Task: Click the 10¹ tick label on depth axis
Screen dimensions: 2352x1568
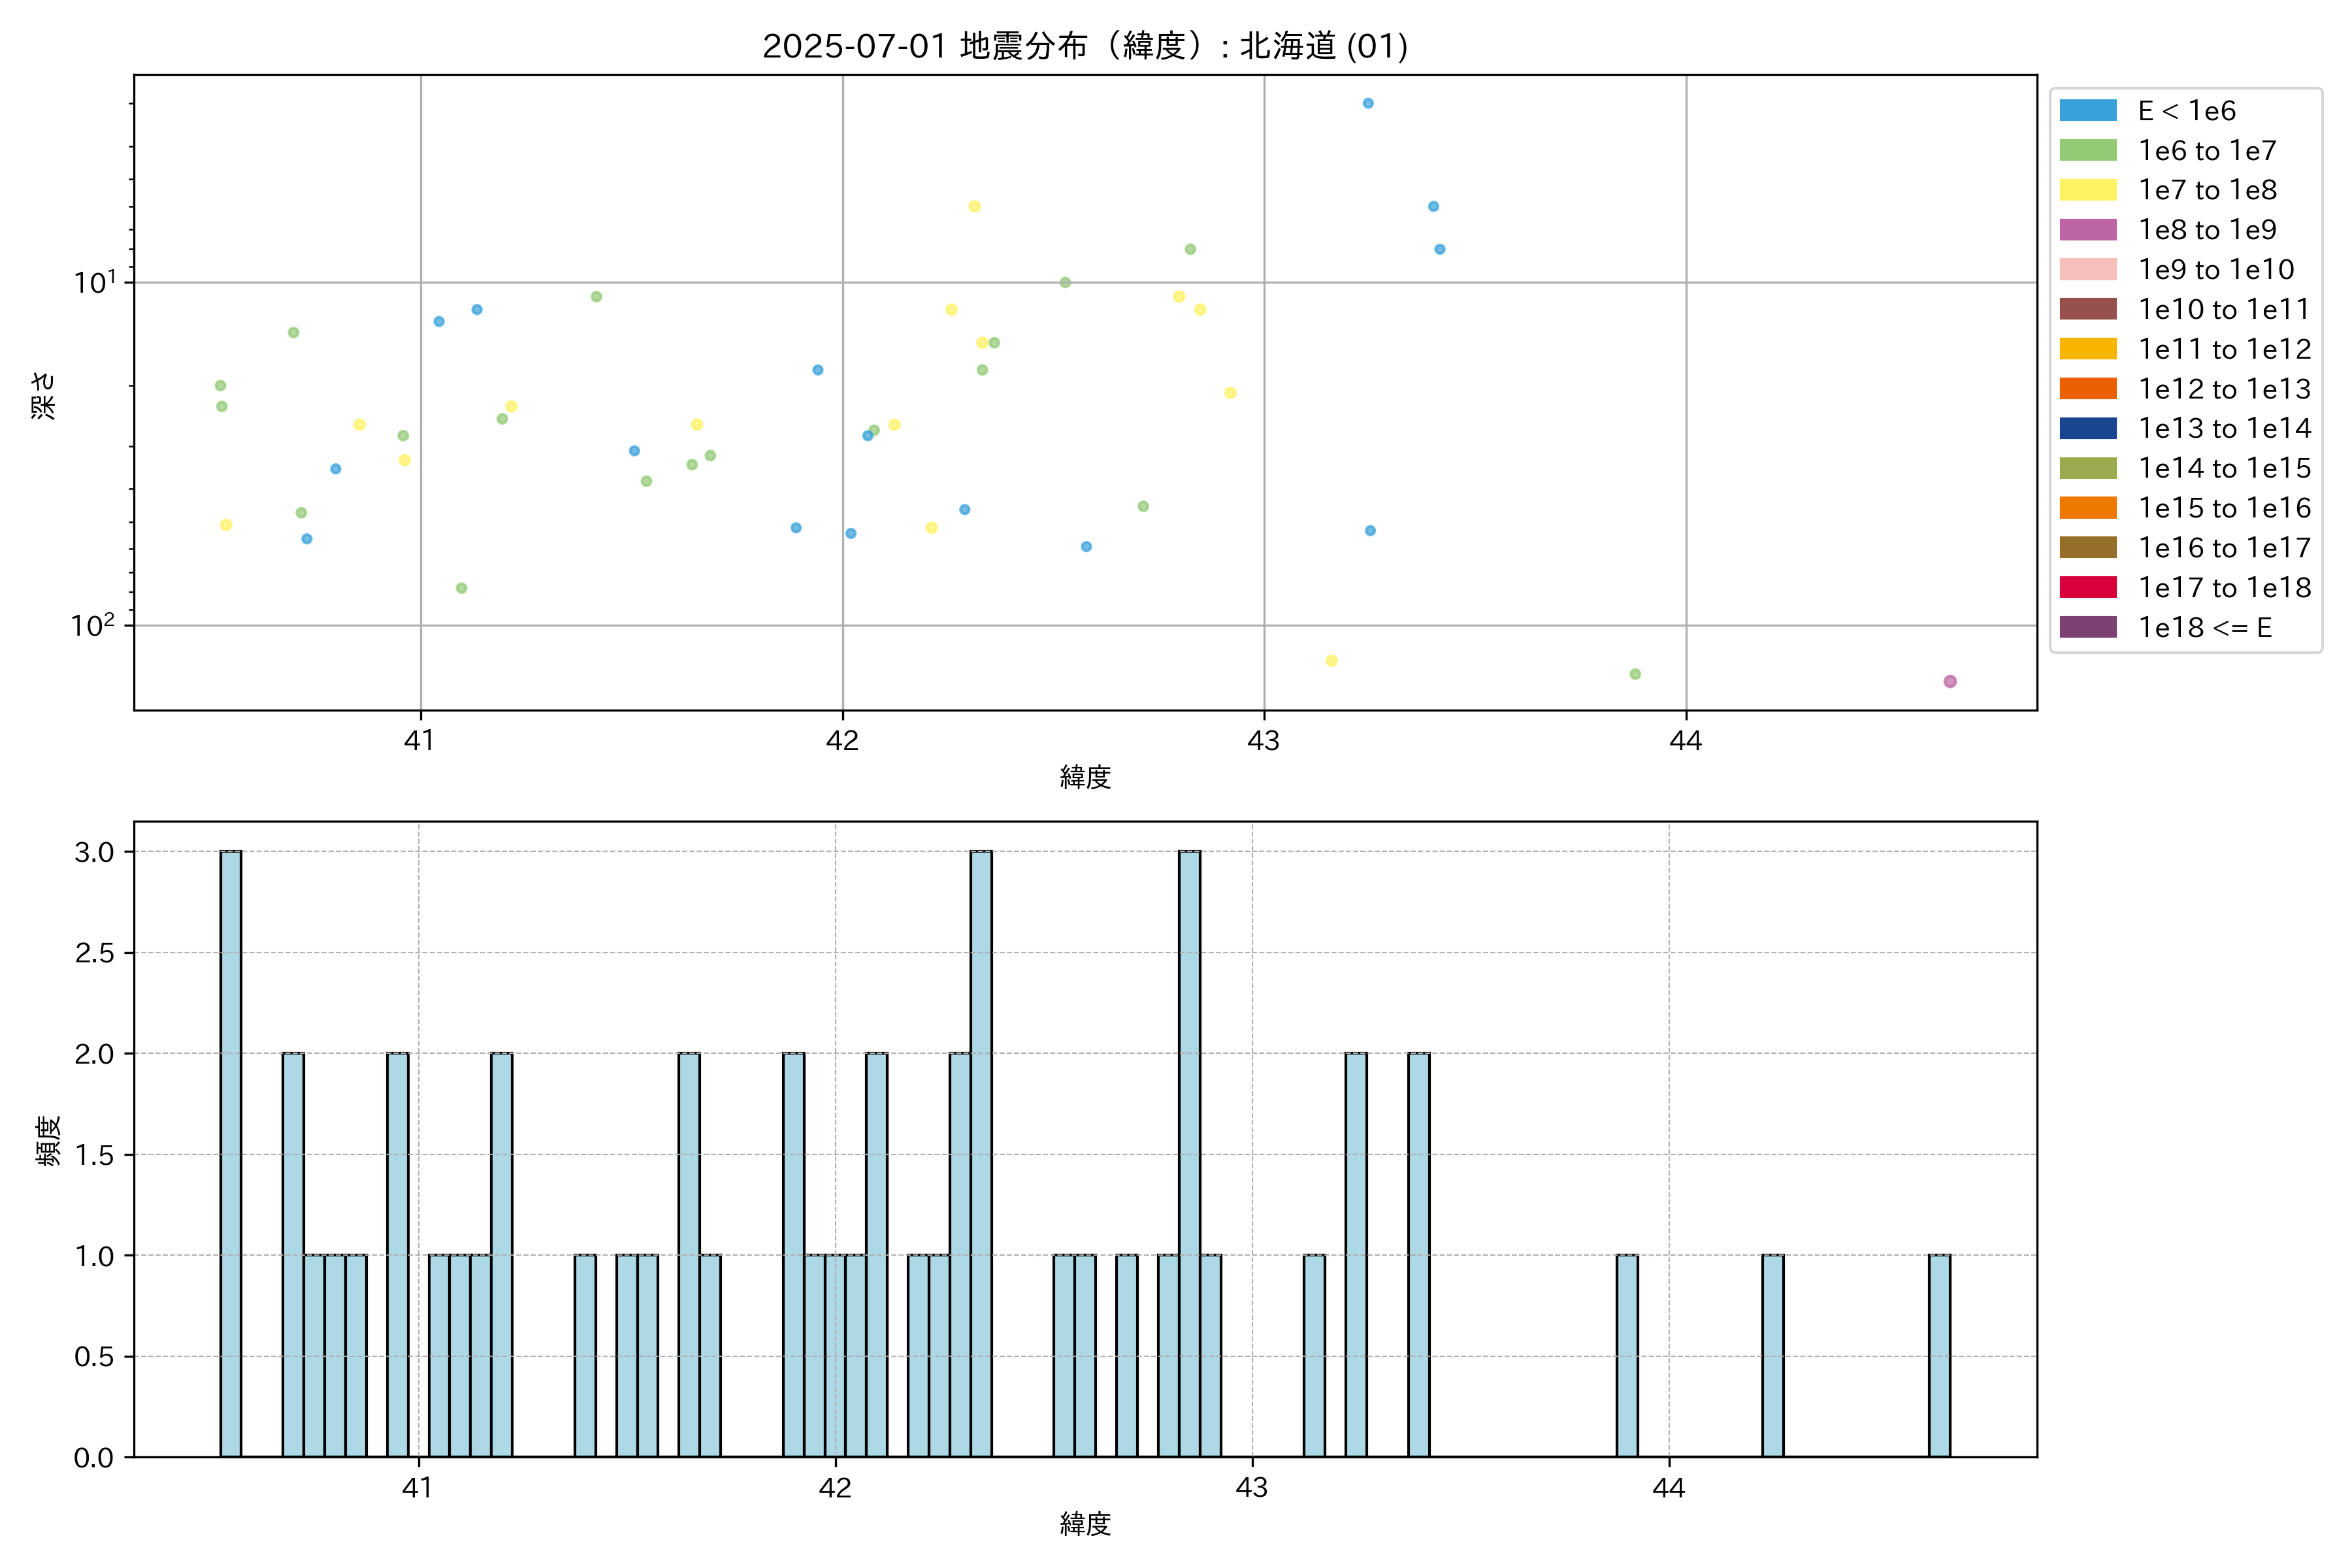Action: [94, 283]
